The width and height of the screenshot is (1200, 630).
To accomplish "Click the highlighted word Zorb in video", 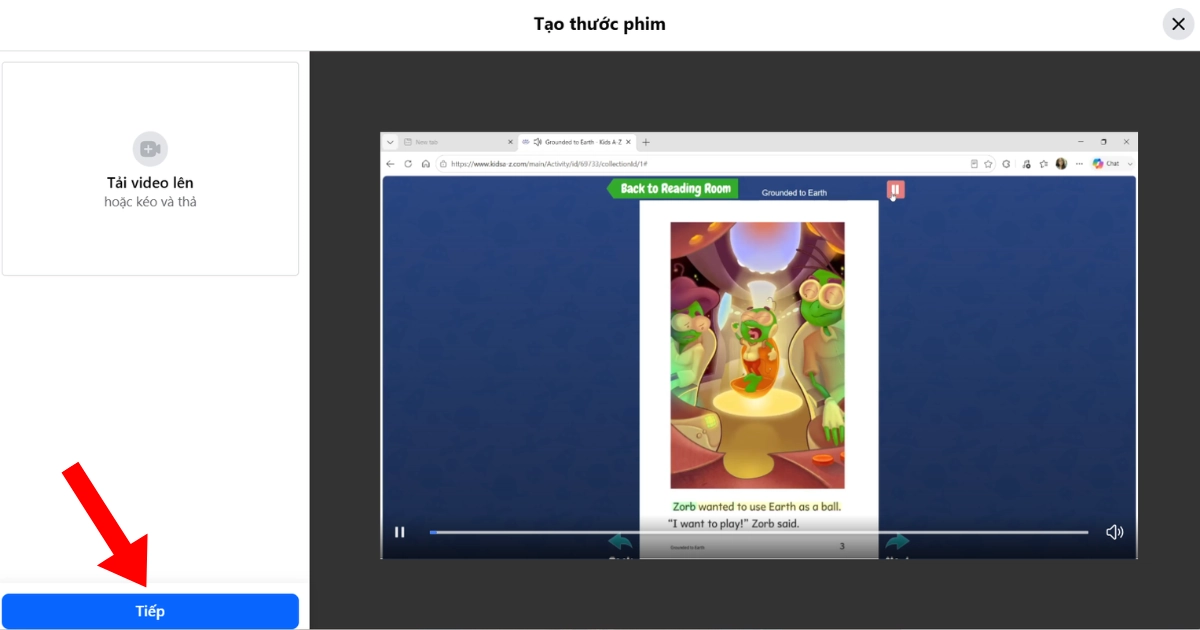I will click(x=684, y=507).
